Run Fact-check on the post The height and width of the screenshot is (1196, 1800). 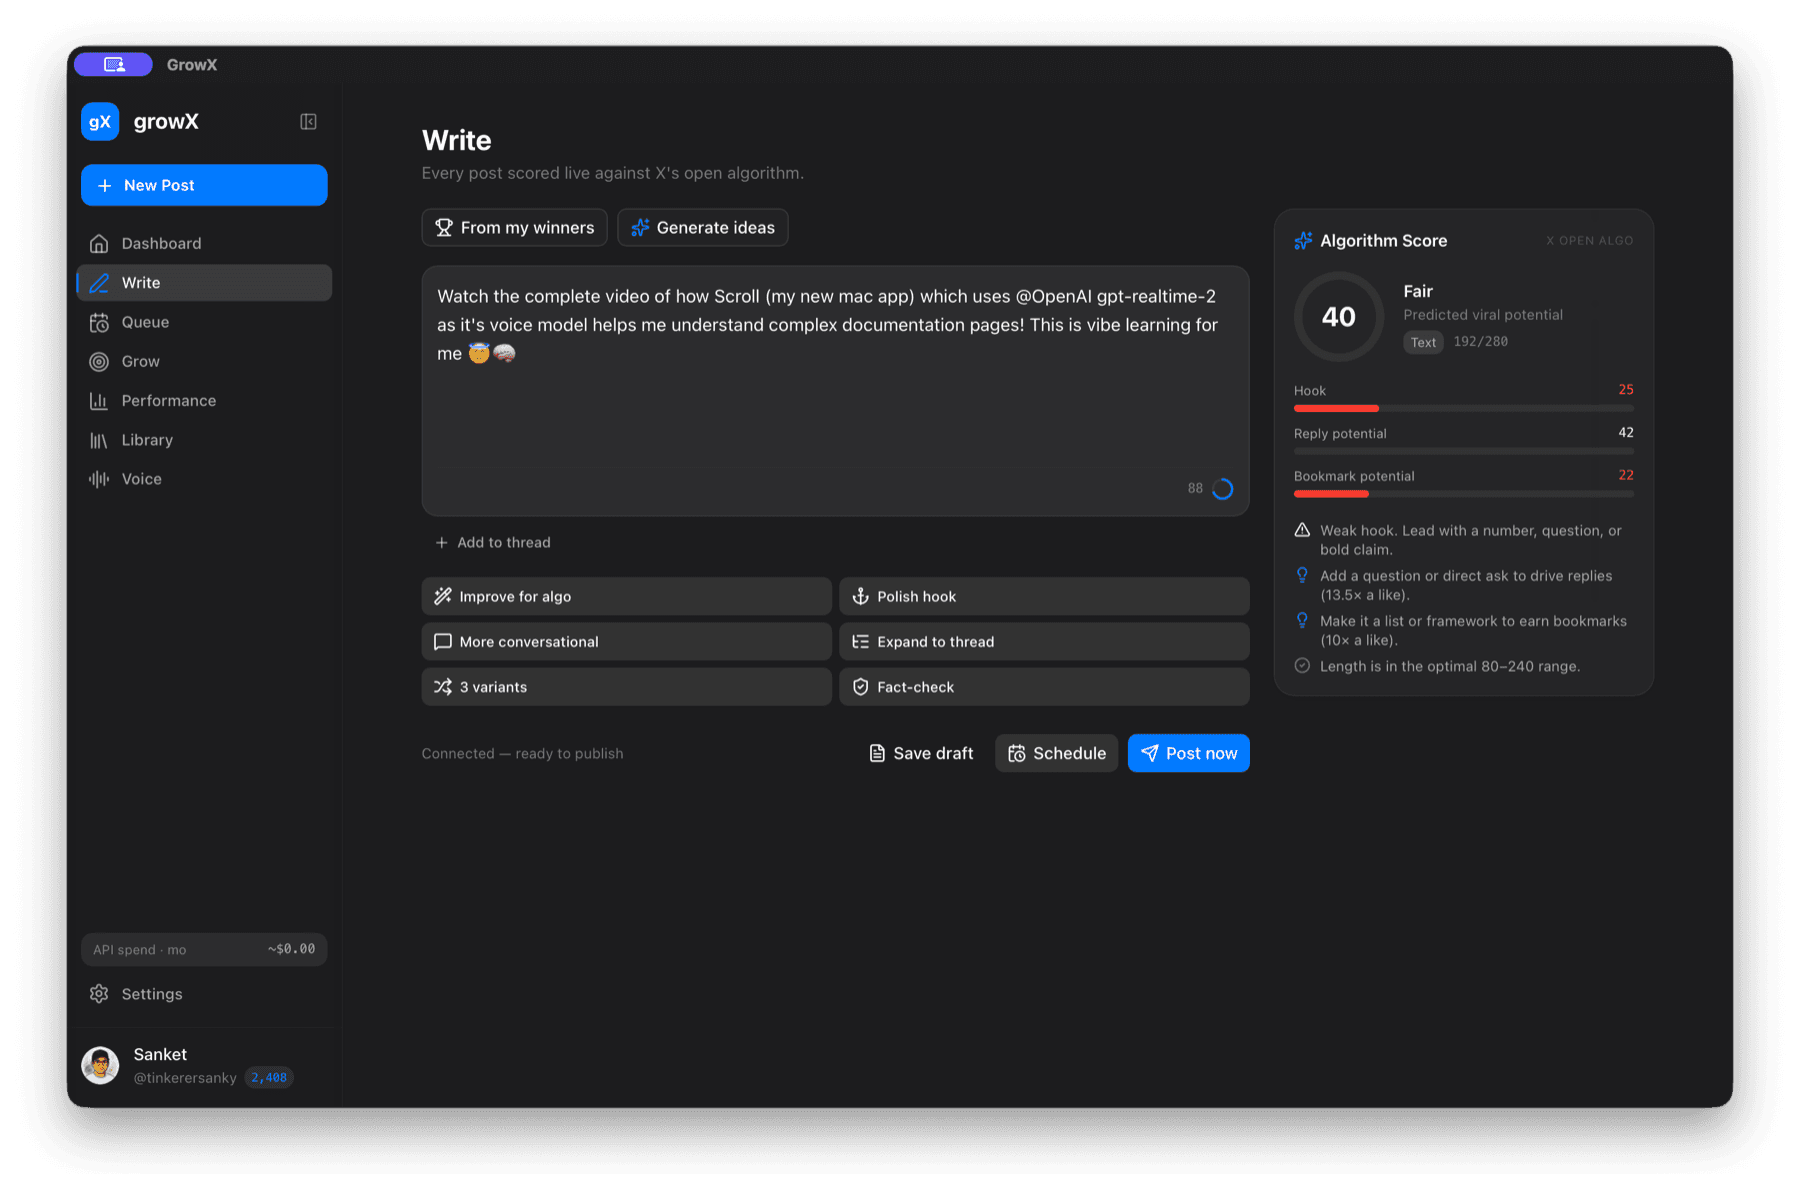pyautogui.click(x=1044, y=687)
